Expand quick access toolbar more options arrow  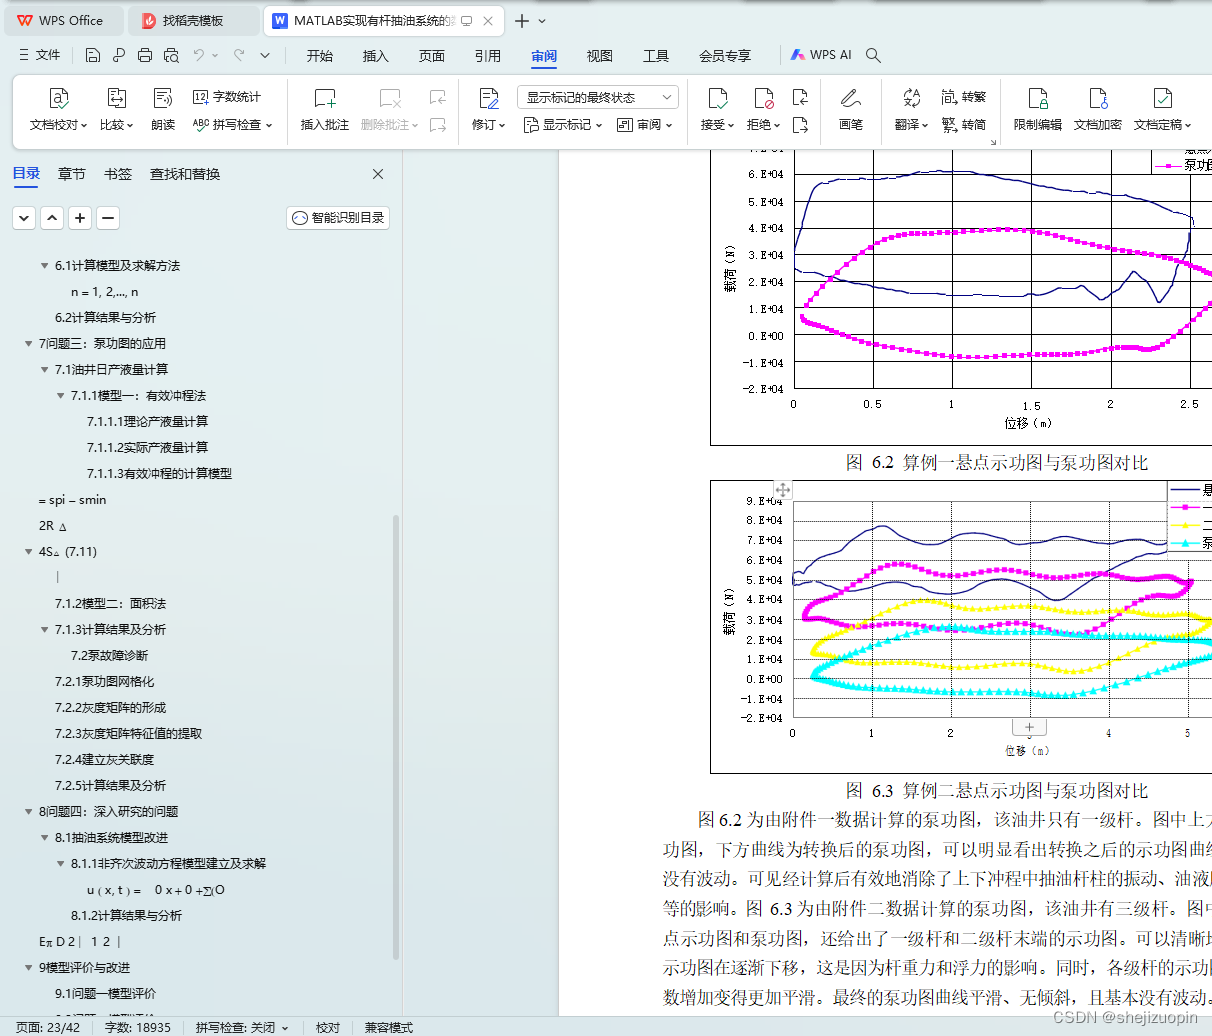[265, 55]
